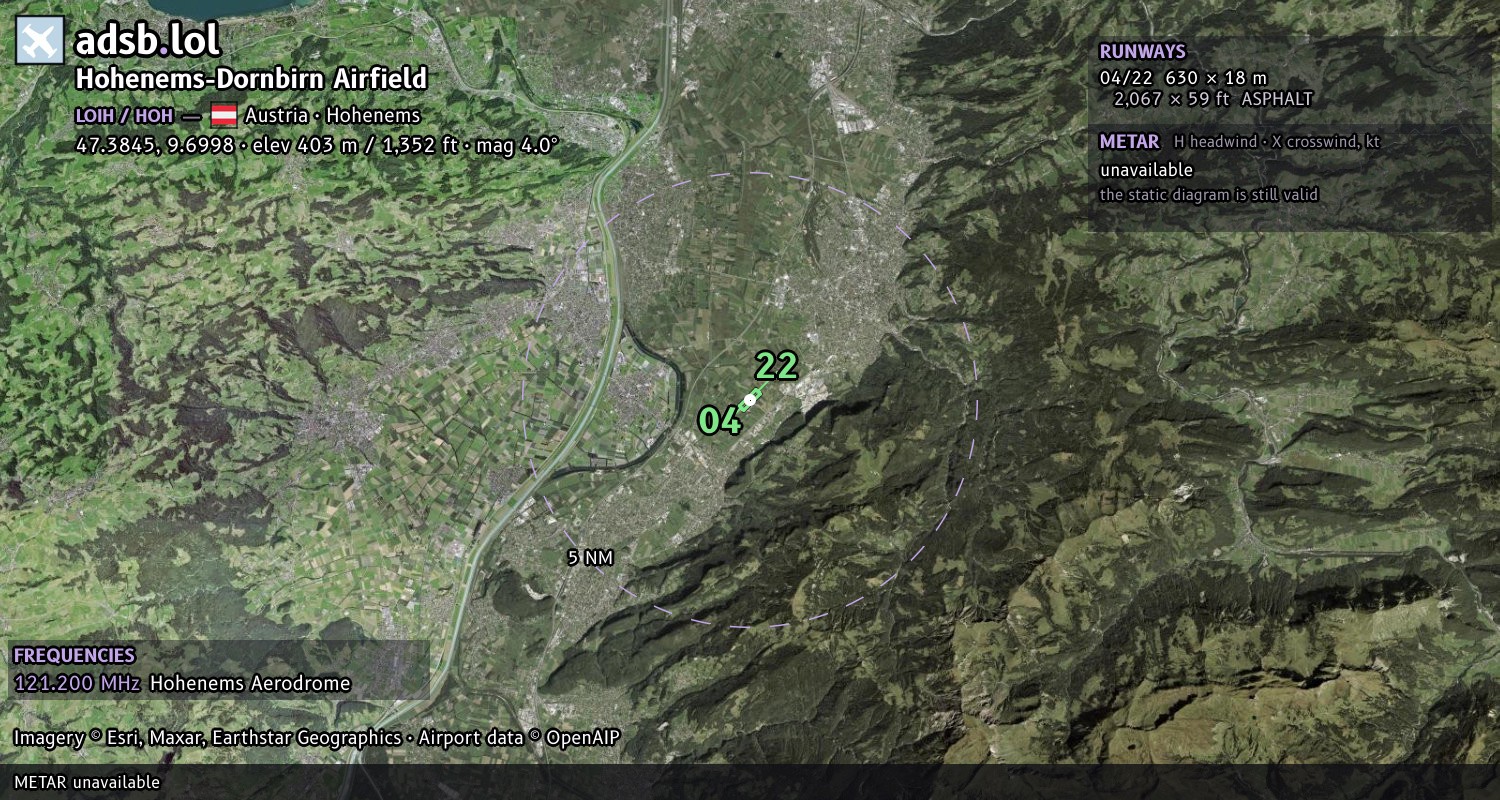The width and height of the screenshot is (1500, 800).
Task: Click the RUNWAYS panel heading
Action: (1142, 51)
